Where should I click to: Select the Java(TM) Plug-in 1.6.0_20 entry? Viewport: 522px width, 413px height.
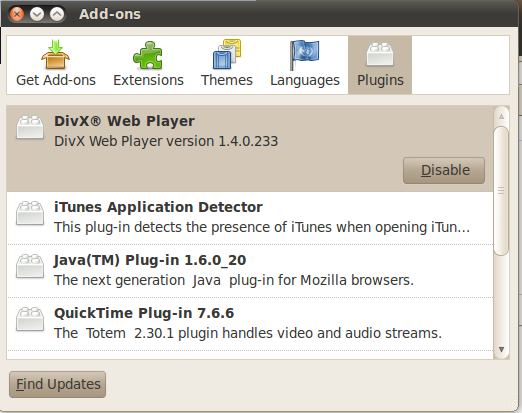click(x=250, y=271)
